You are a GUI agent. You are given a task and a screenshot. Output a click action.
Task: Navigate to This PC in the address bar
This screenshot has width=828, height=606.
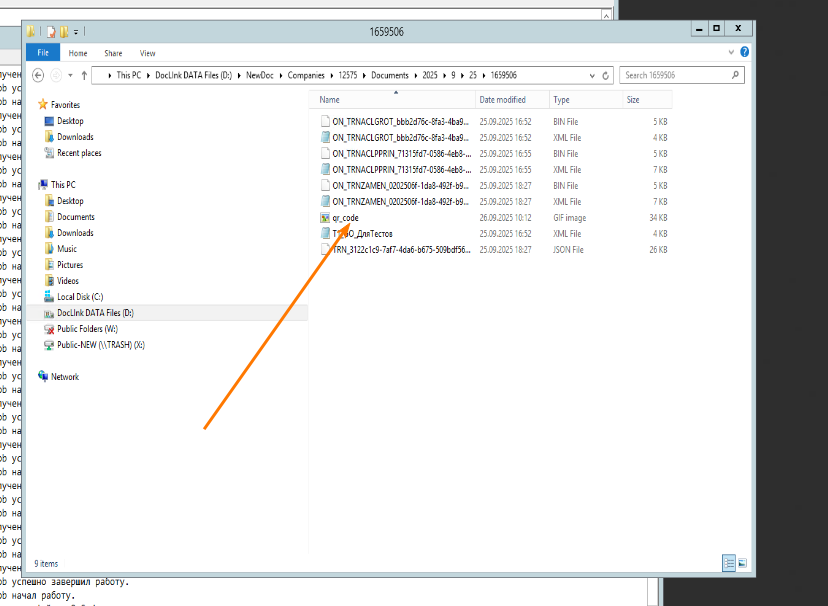tap(129, 75)
